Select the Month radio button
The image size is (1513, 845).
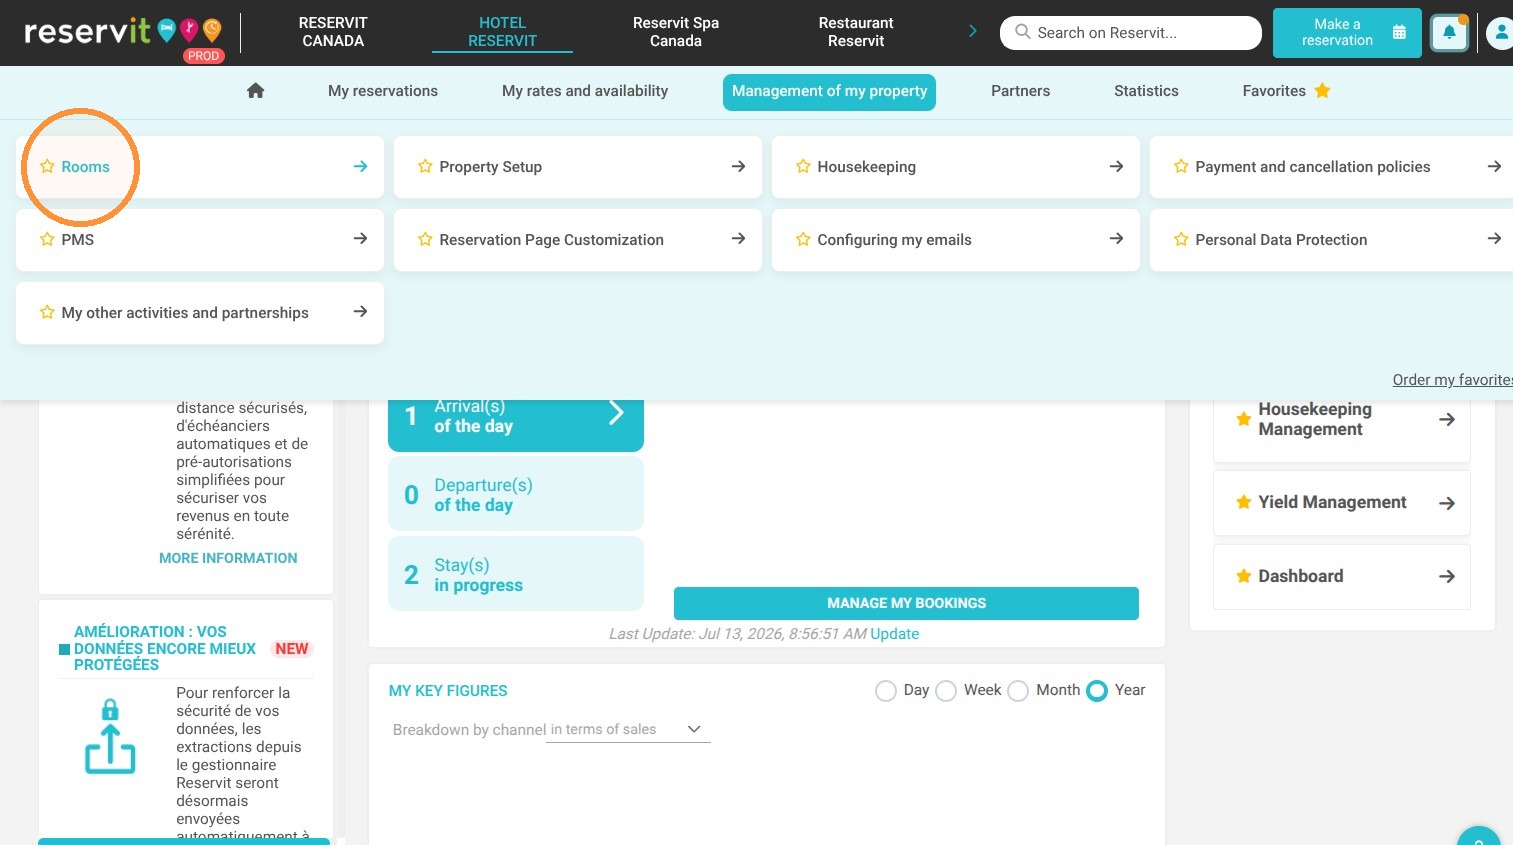(1018, 691)
